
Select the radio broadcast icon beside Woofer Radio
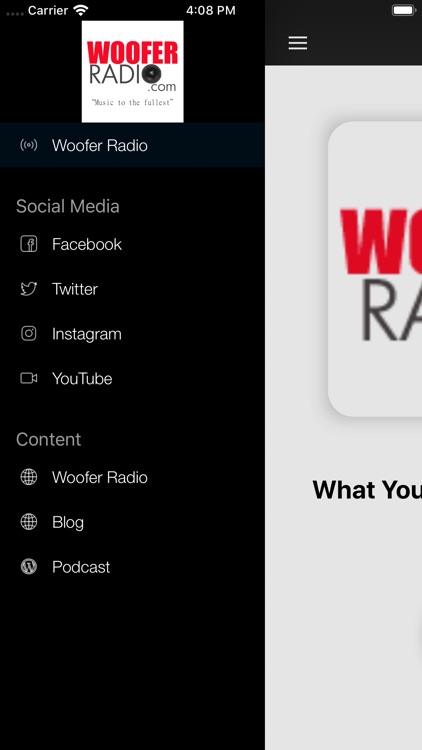coord(29,145)
